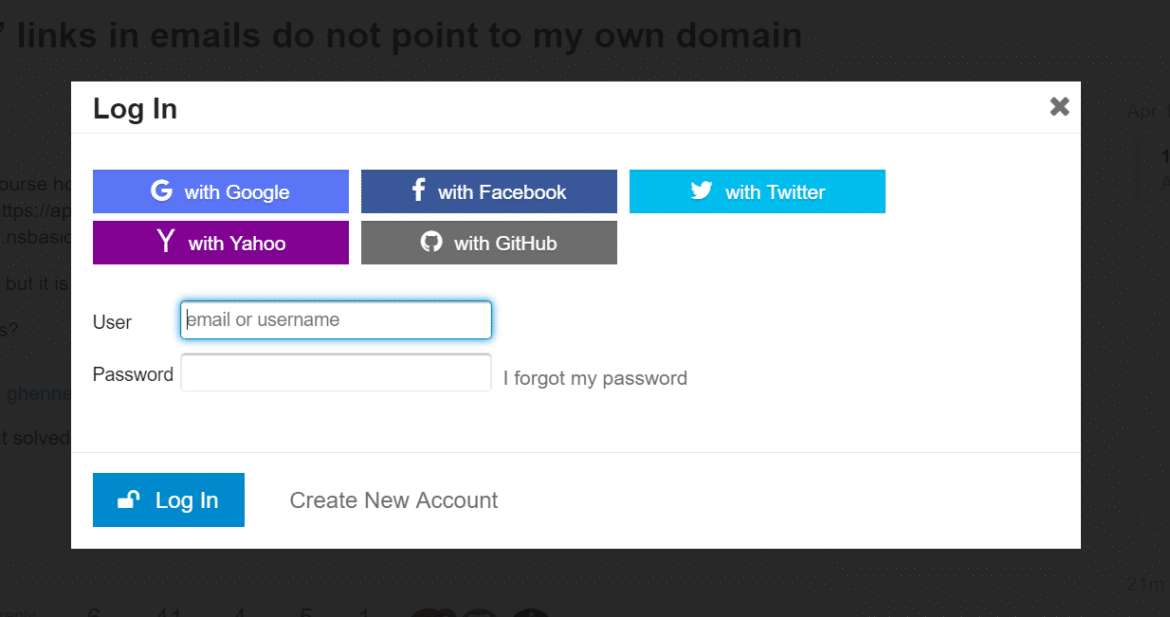The image size is (1170, 617).
Task: Focus the email or username field
Action: point(336,320)
